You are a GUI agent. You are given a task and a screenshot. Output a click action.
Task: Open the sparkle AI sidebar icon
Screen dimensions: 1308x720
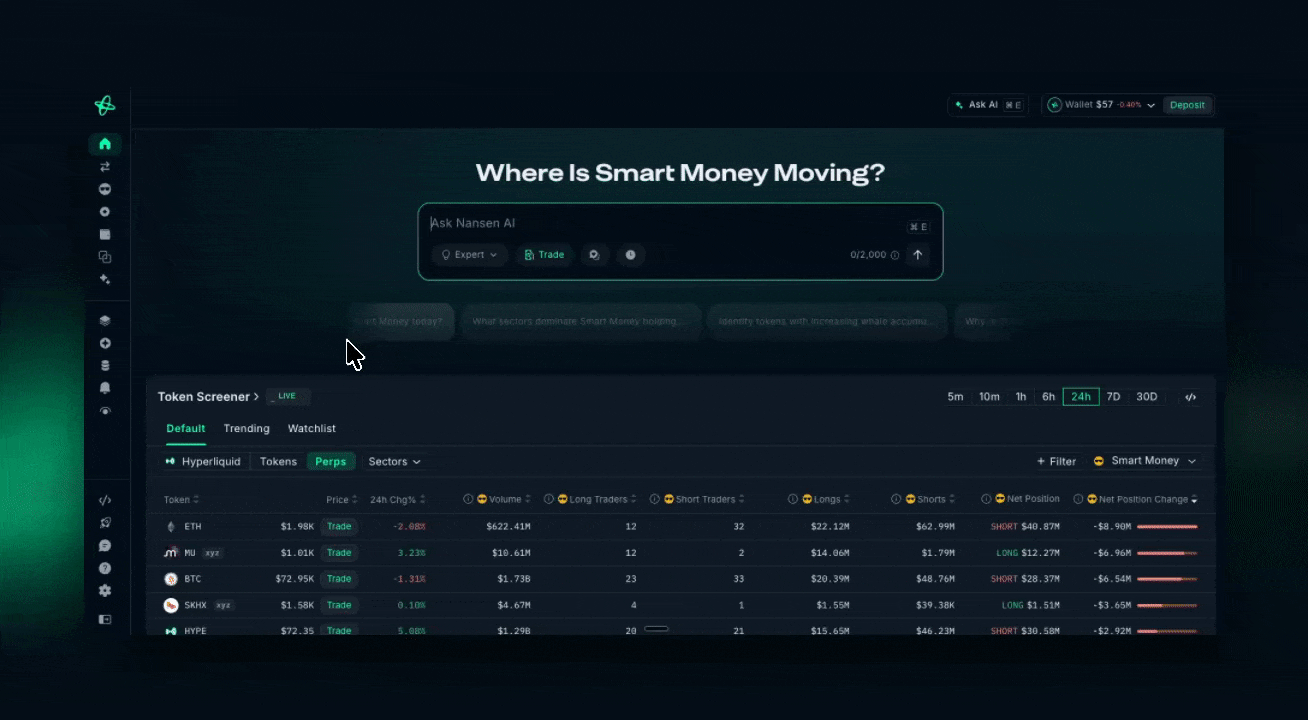coord(105,280)
